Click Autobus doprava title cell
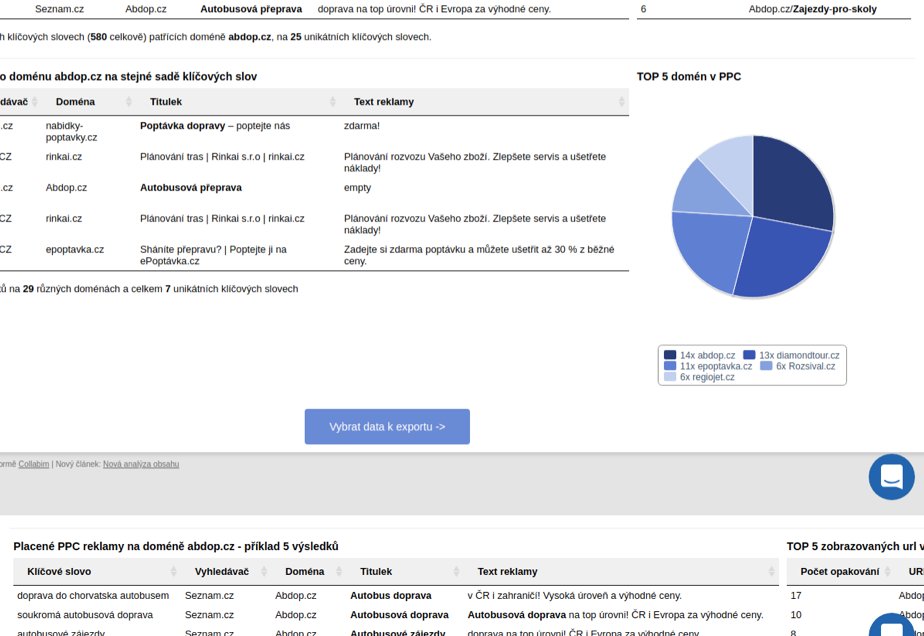This screenshot has height=636, width=924. pos(391,595)
